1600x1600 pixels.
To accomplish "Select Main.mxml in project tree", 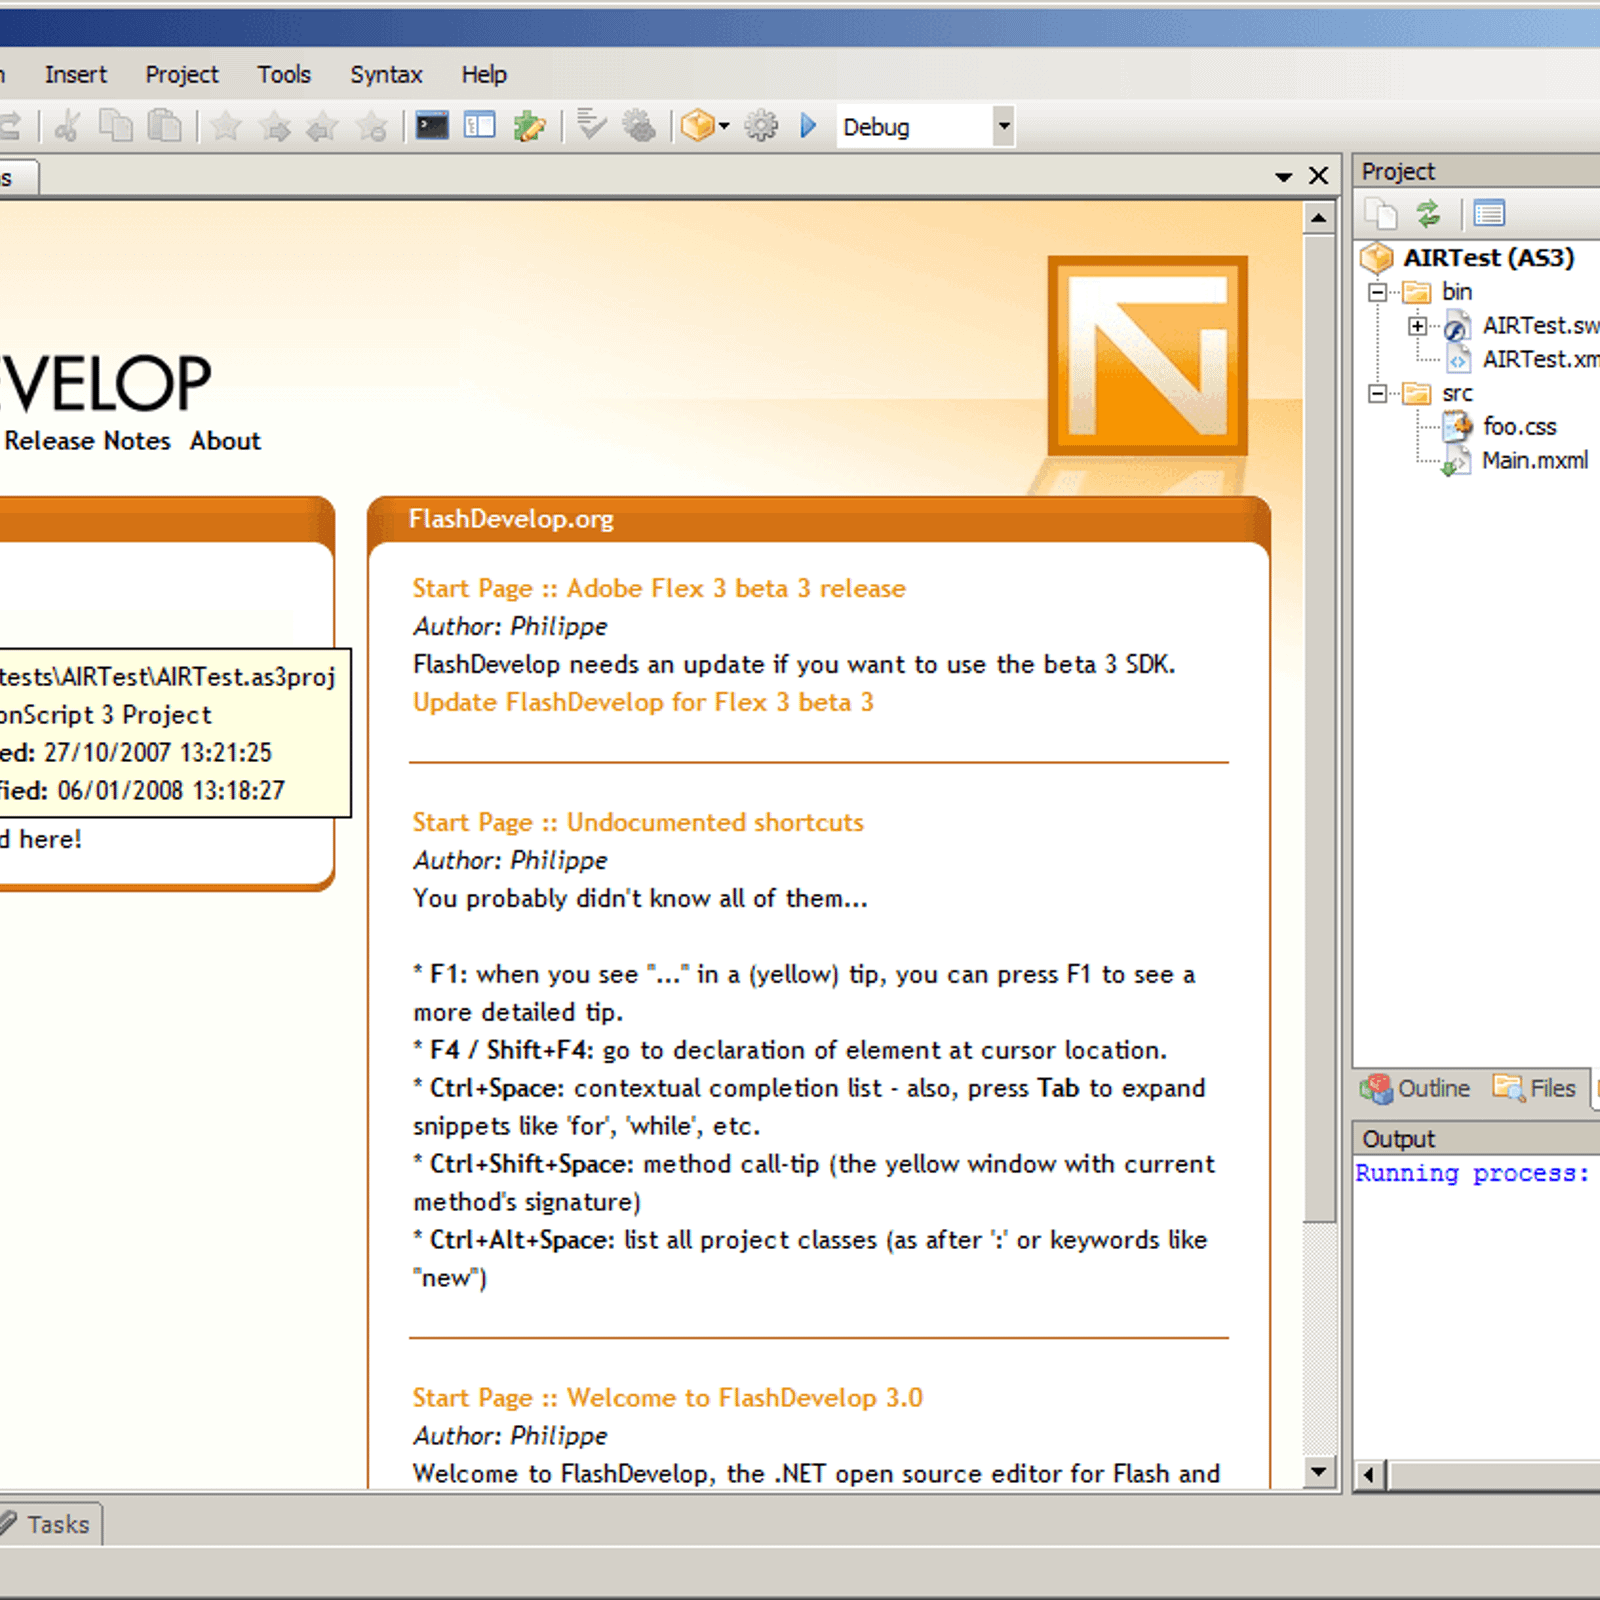I will (1535, 461).
